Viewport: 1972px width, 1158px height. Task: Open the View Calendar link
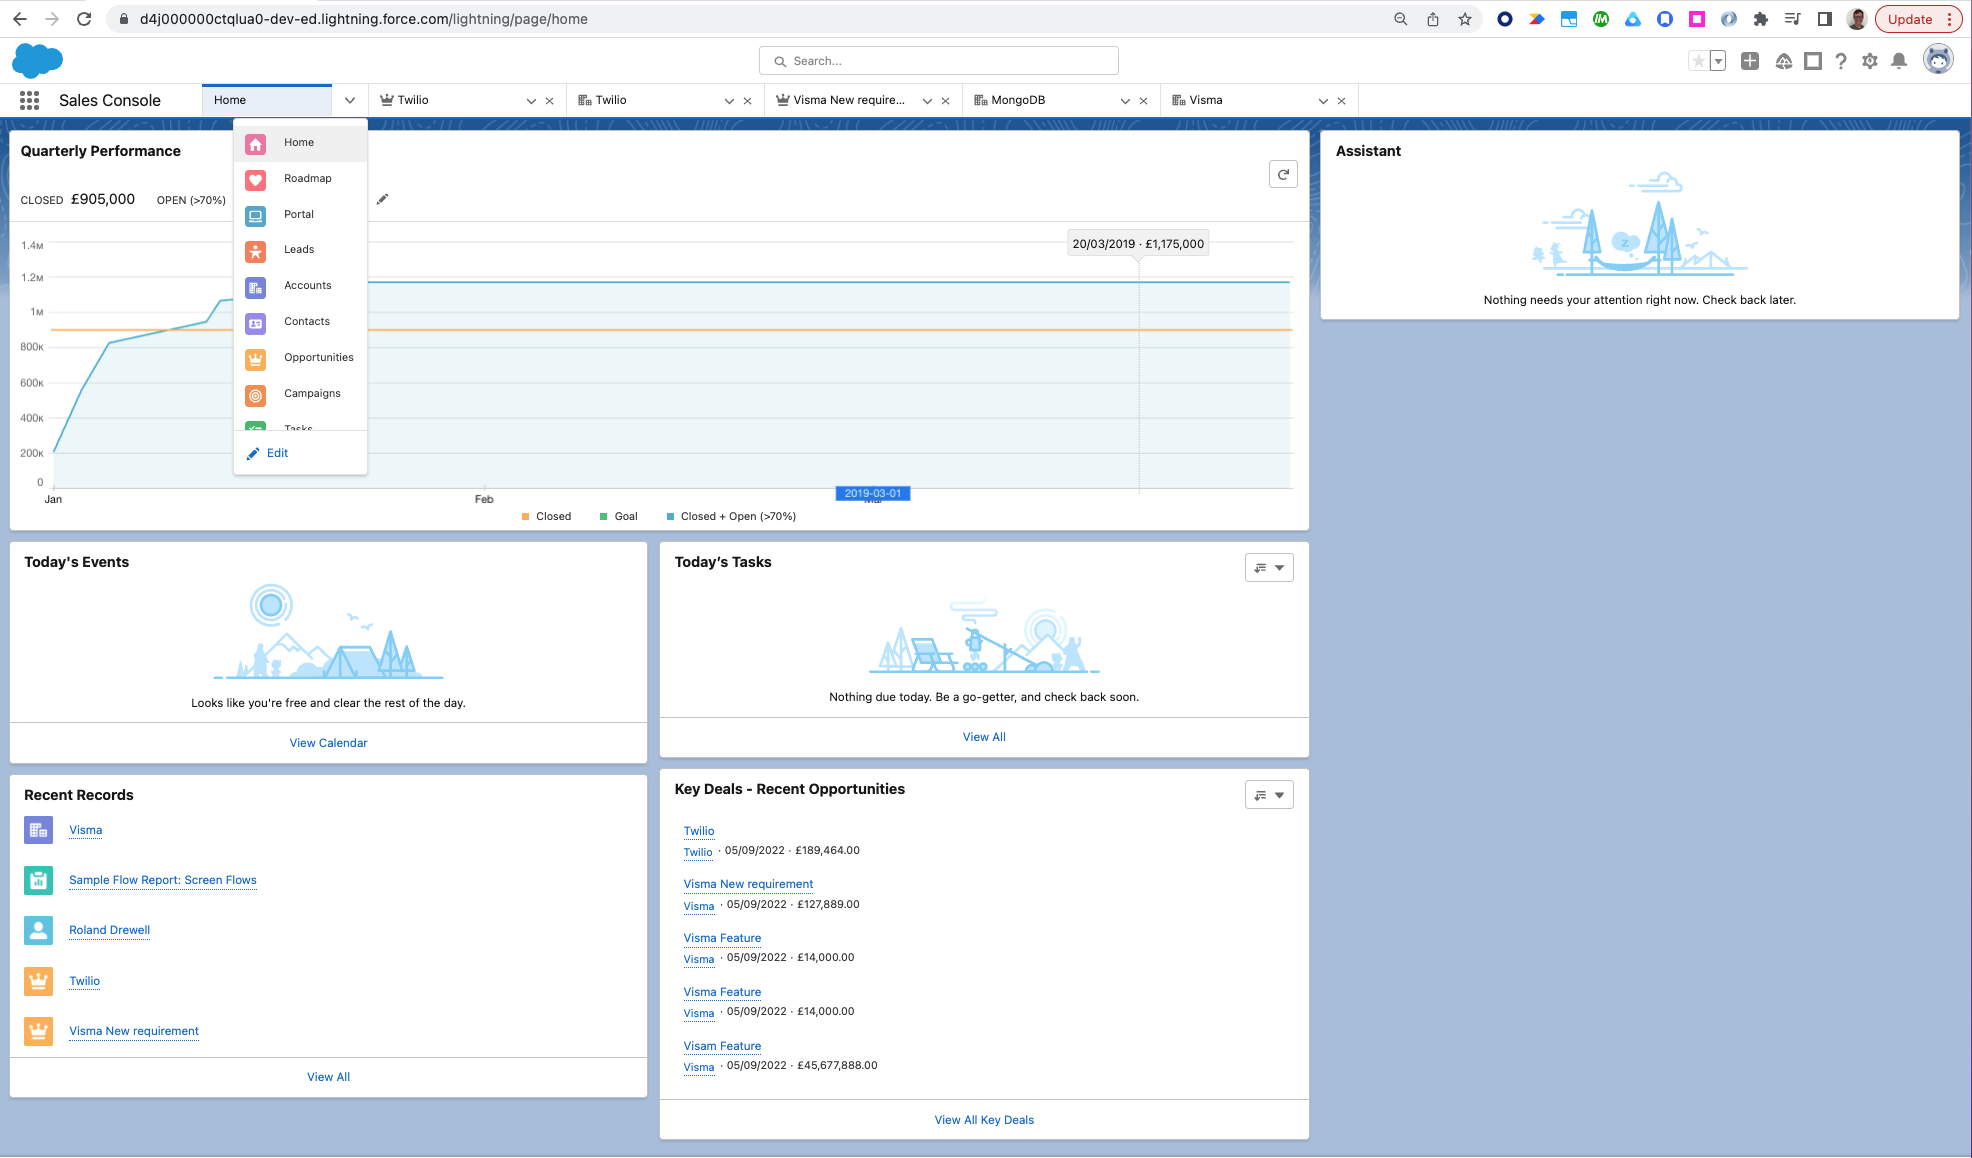point(328,743)
